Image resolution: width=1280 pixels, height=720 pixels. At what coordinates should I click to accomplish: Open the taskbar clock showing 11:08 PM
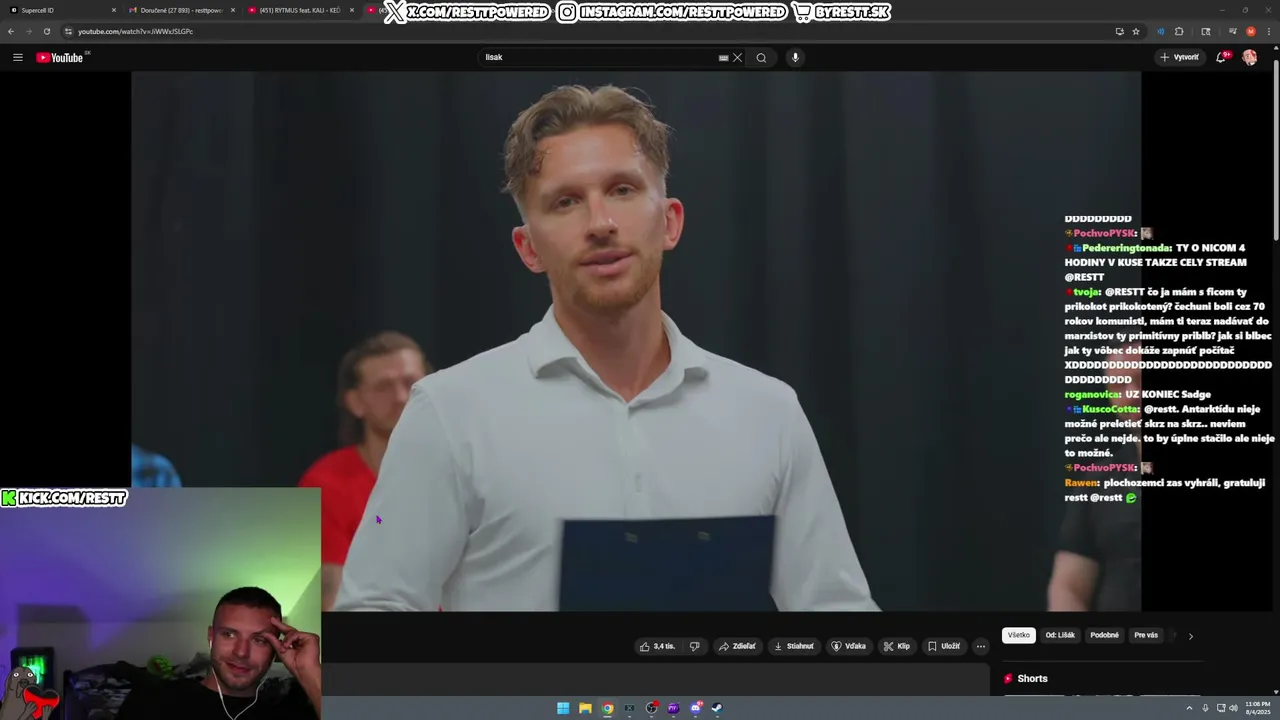click(x=1257, y=708)
